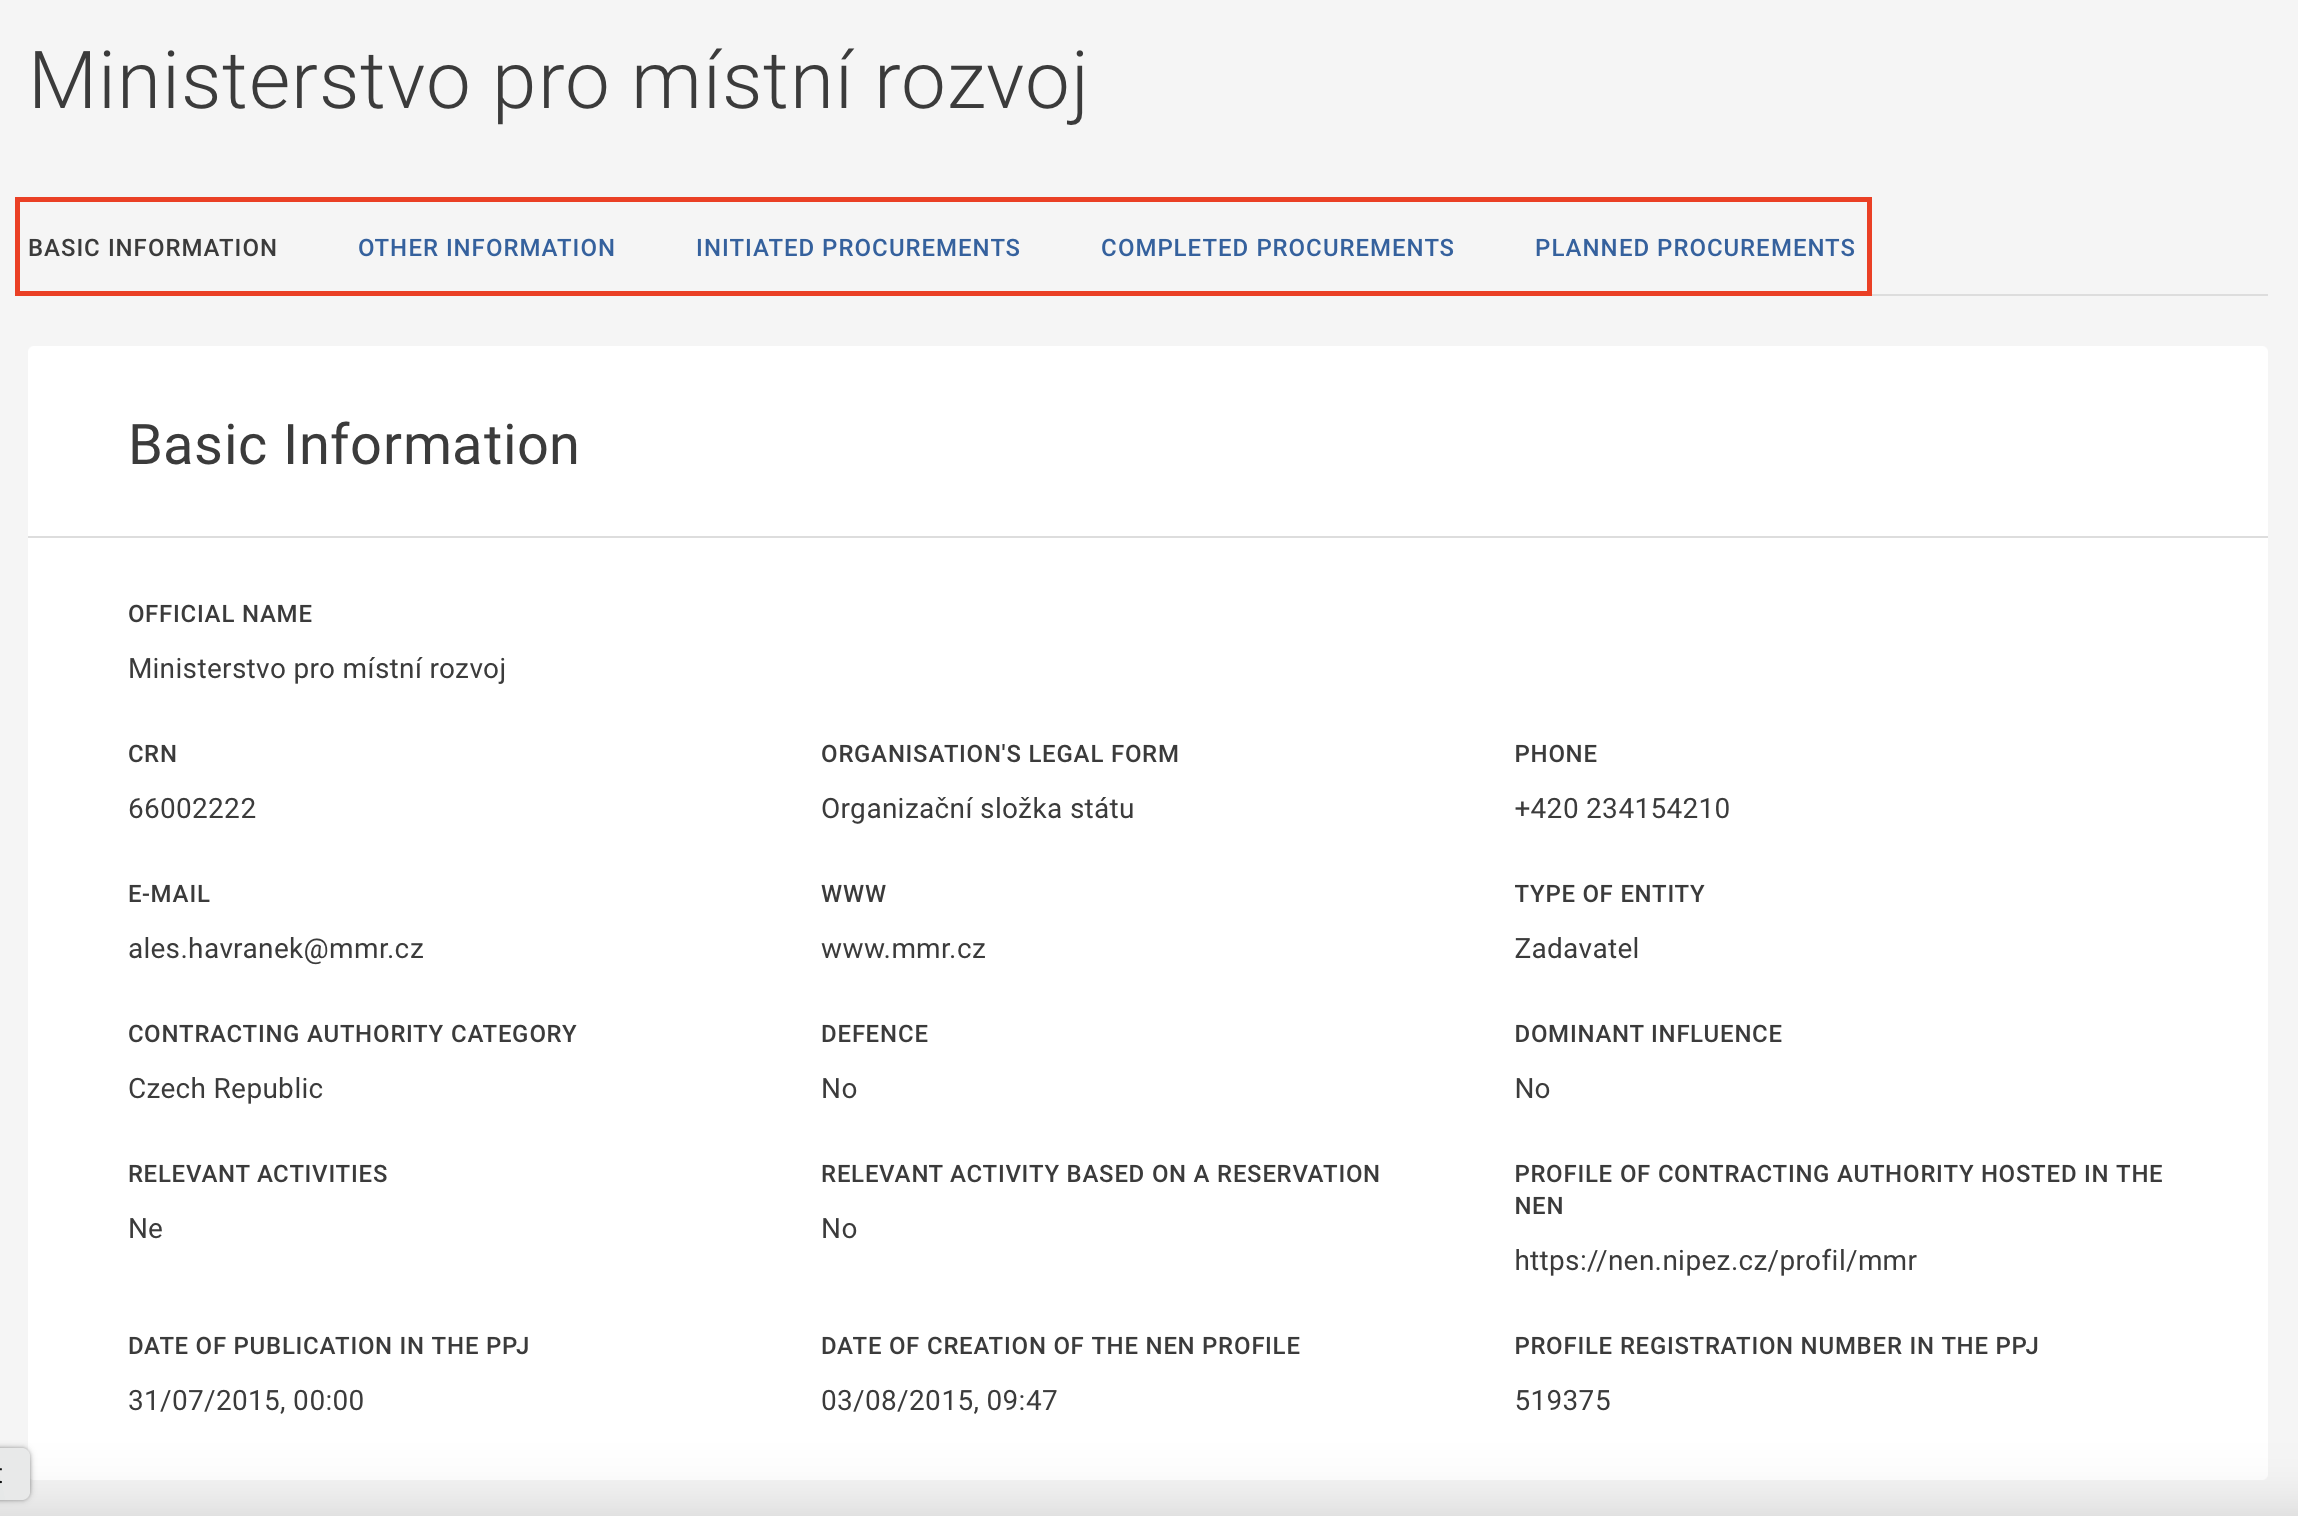Switch to the Other Information tab
Screen dimensions: 2298x1516
(x=486, y=248)
